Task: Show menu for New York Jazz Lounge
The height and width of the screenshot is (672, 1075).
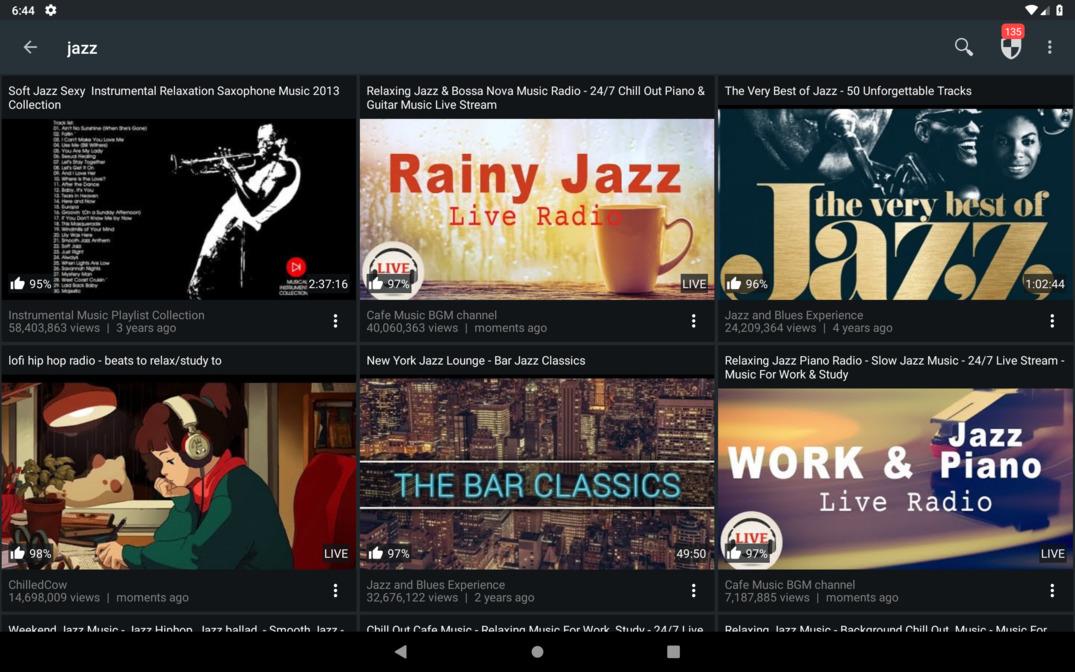Action: [693, 591]
